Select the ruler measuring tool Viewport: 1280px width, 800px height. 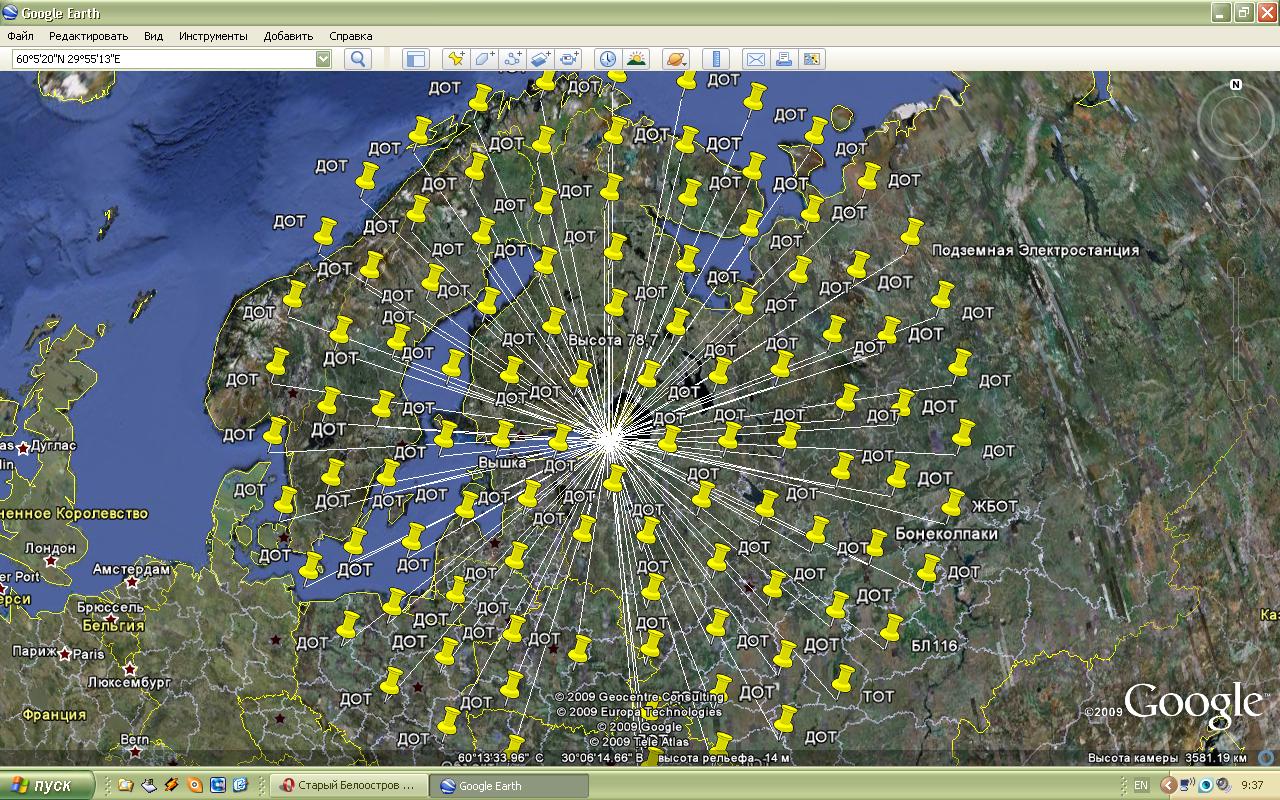tap(716, 59)
